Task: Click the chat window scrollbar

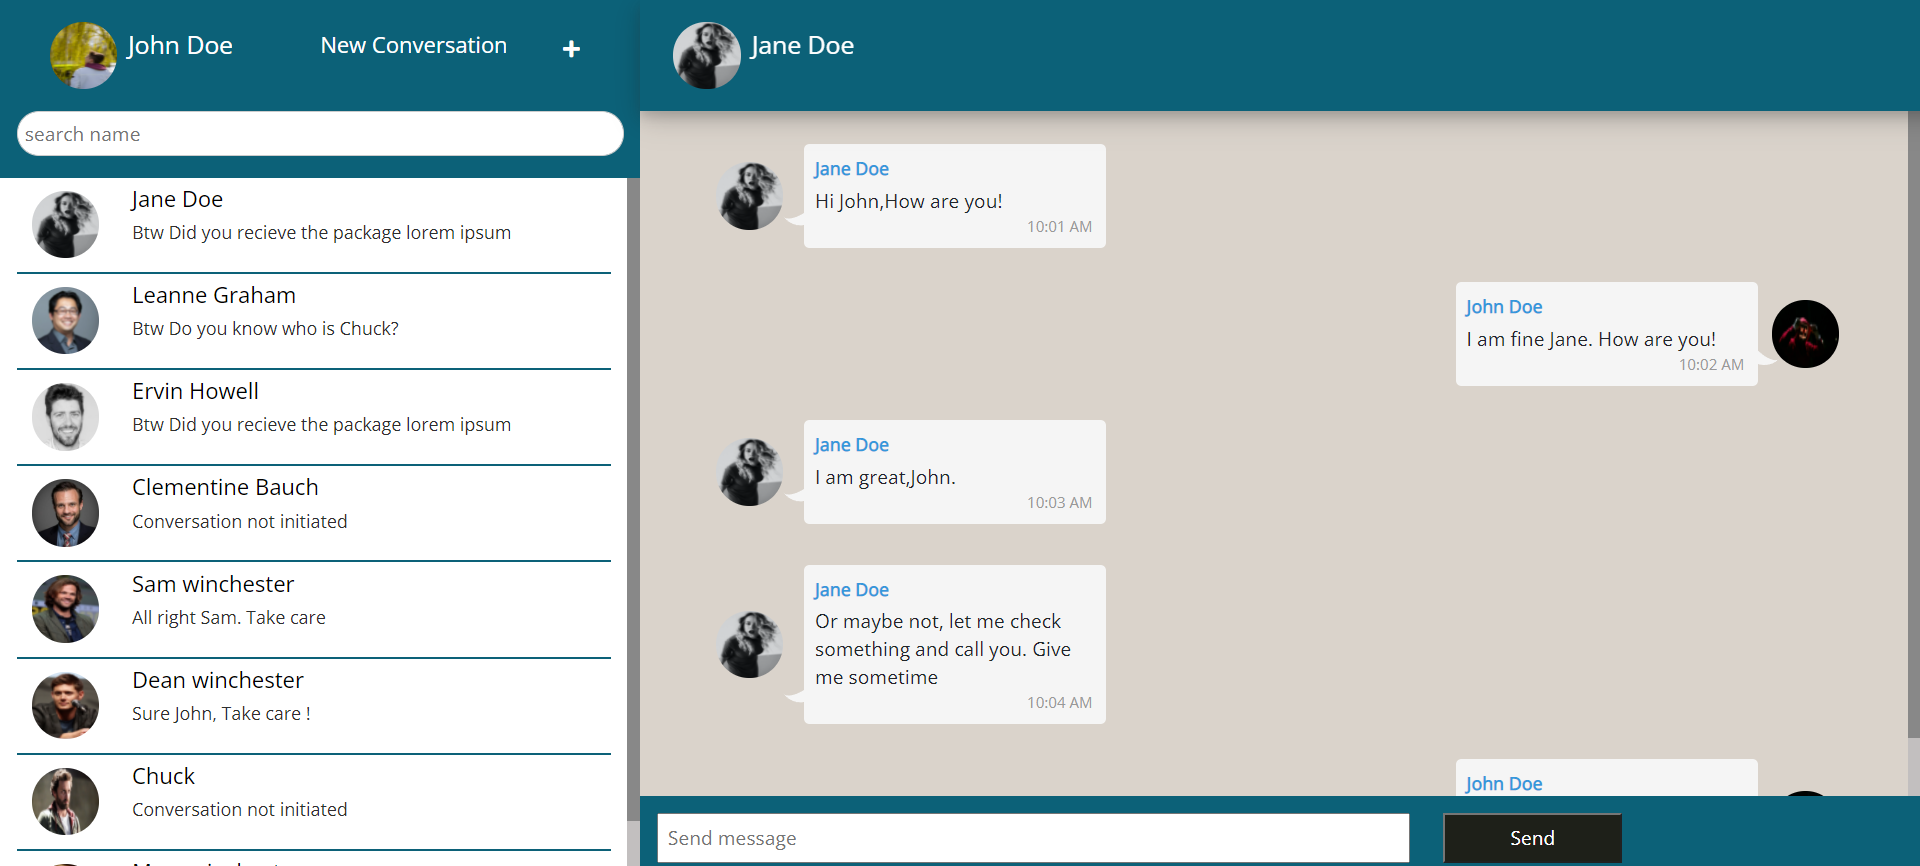Action: pos(1914,425)
